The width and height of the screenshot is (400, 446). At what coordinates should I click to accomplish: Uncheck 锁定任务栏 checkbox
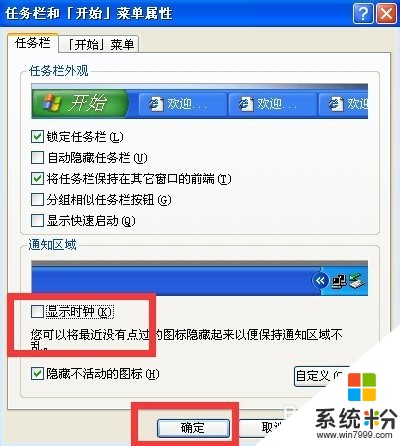coord(37,136)
